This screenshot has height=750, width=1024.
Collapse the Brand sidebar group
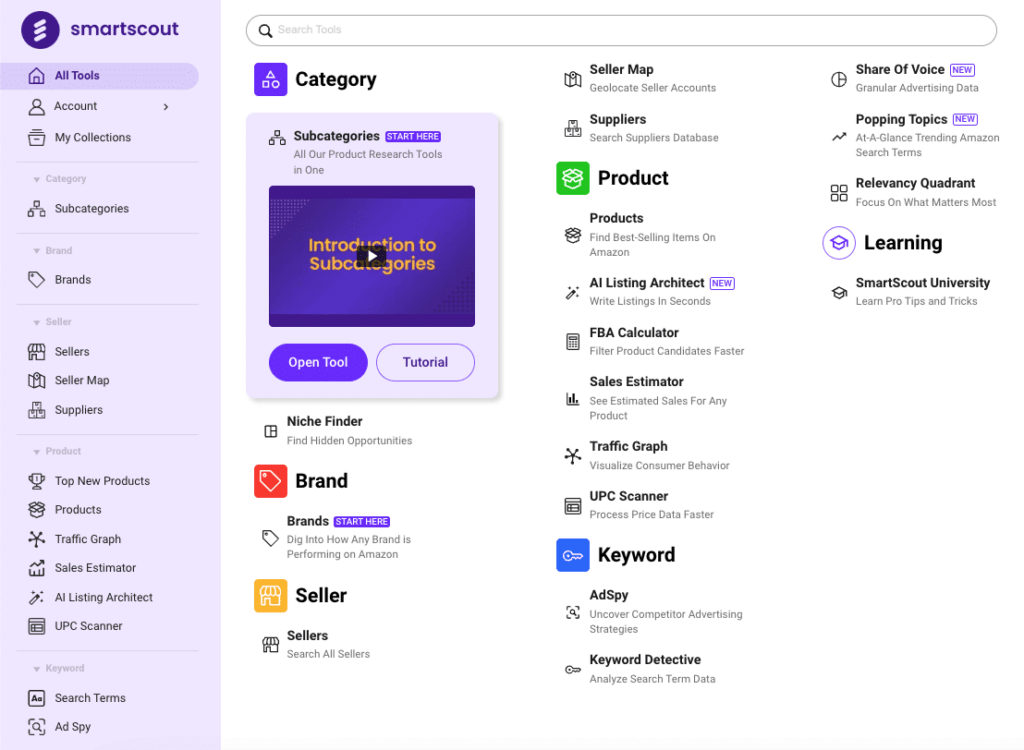[x=37, y=251]
